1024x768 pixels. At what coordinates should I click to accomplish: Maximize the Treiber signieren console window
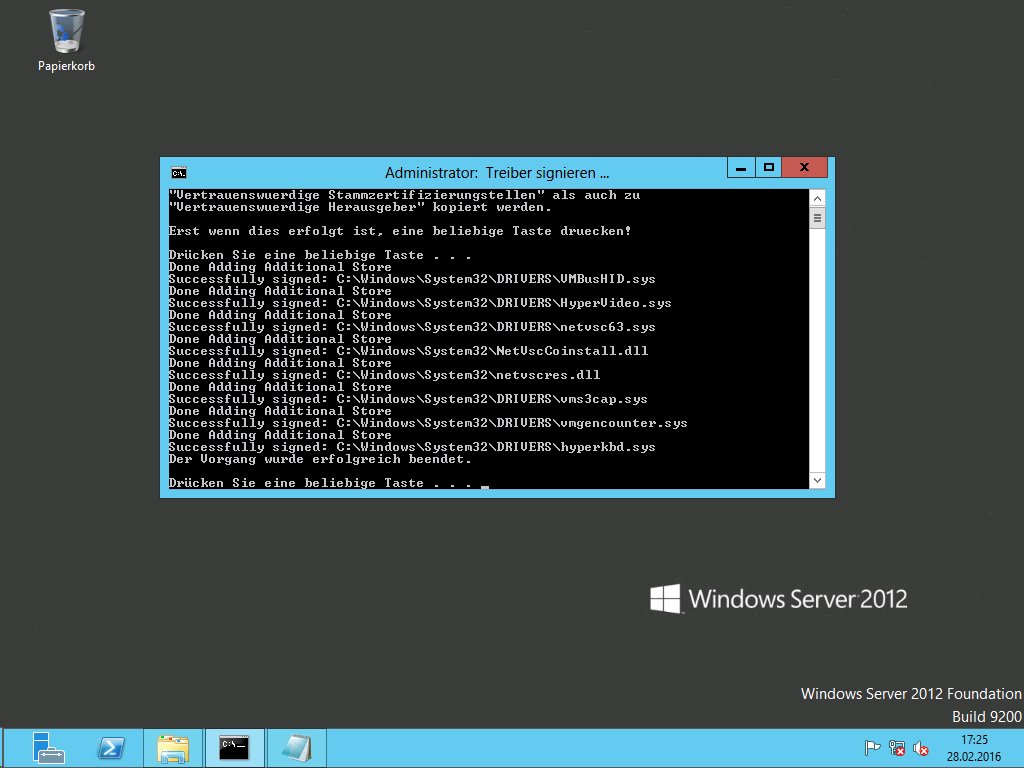[768, 167]
